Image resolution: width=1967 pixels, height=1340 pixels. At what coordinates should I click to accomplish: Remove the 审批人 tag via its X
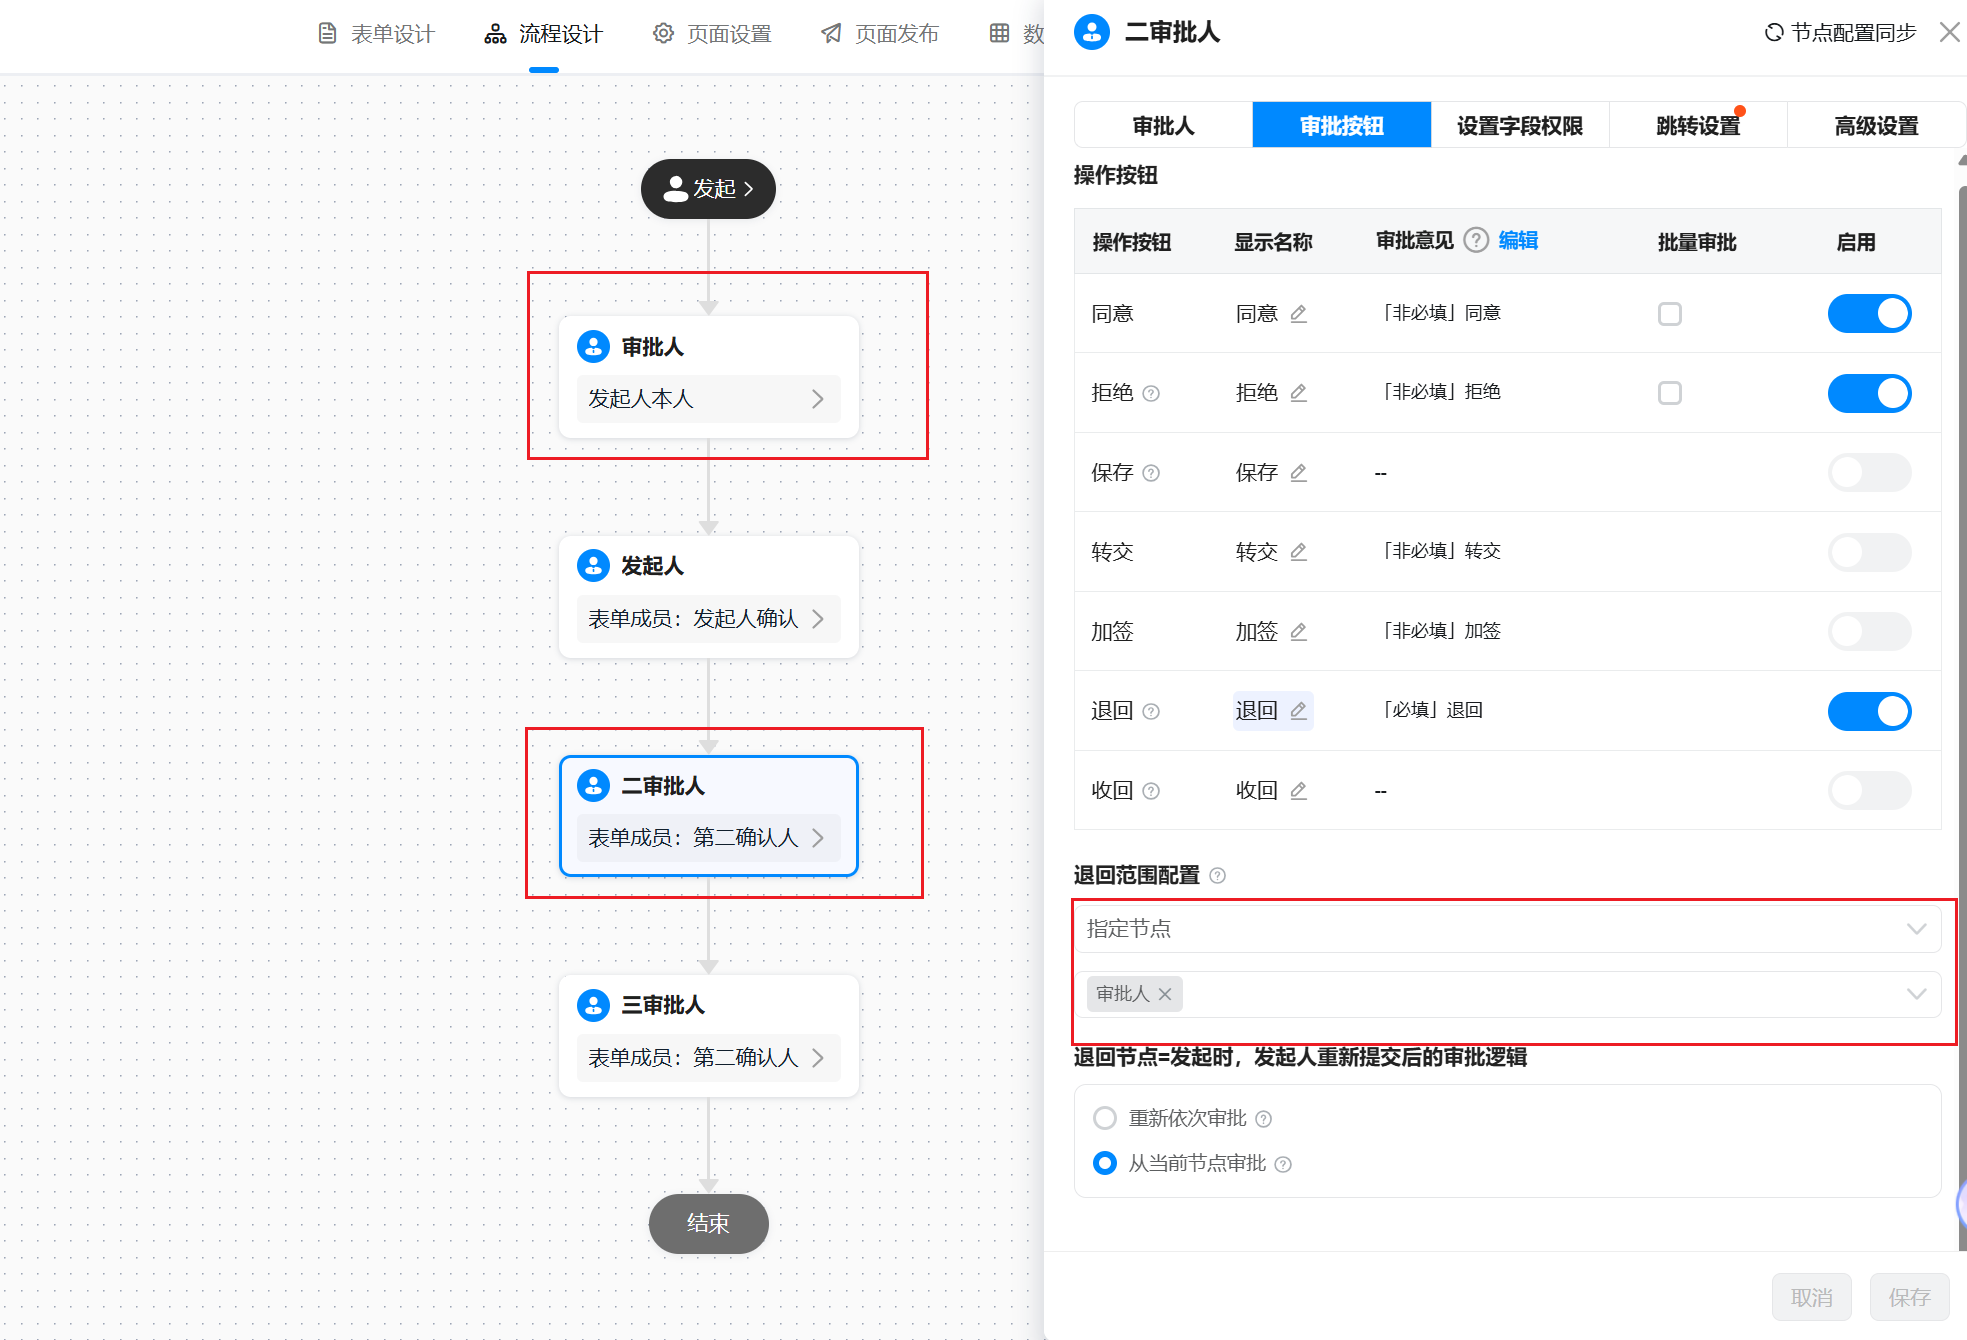click(x=1165, y=994)
